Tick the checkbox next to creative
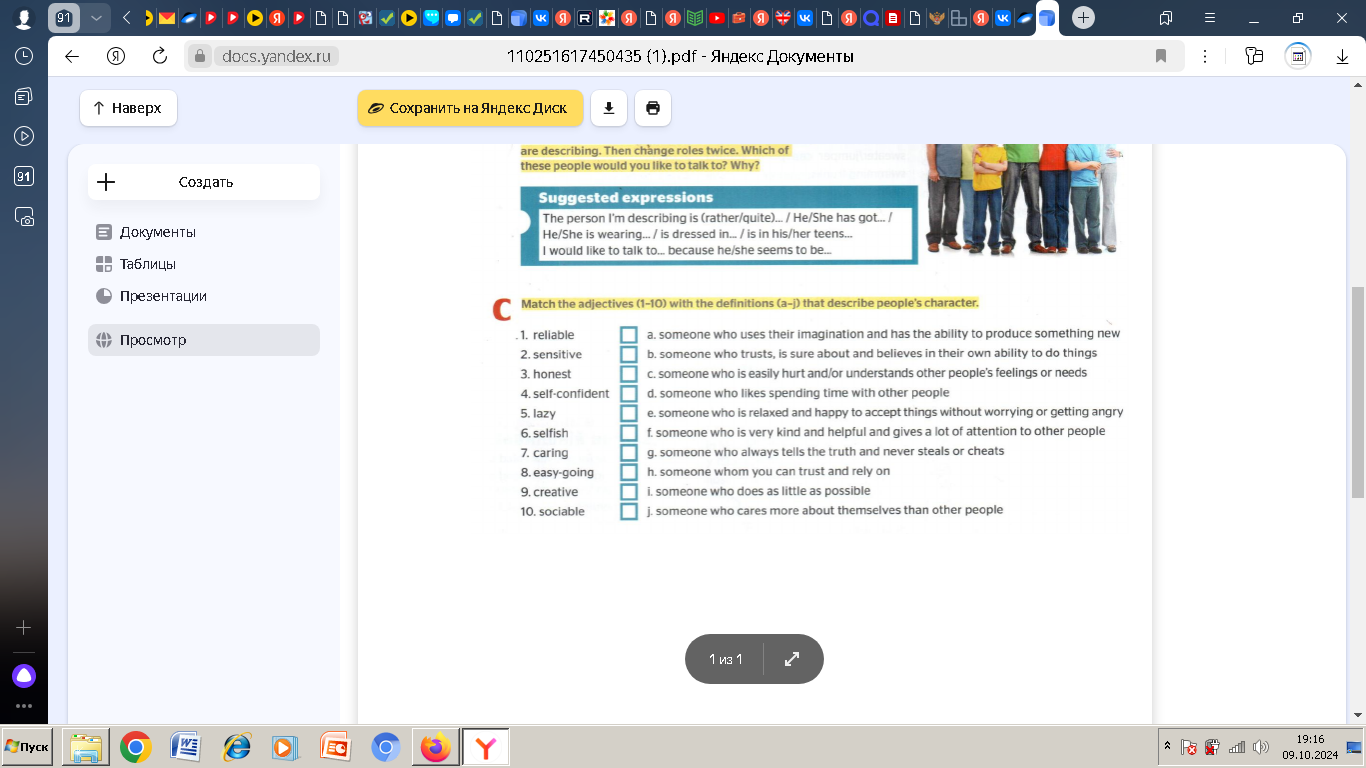This screenshot has width=1366, height=768. [629, 492]
